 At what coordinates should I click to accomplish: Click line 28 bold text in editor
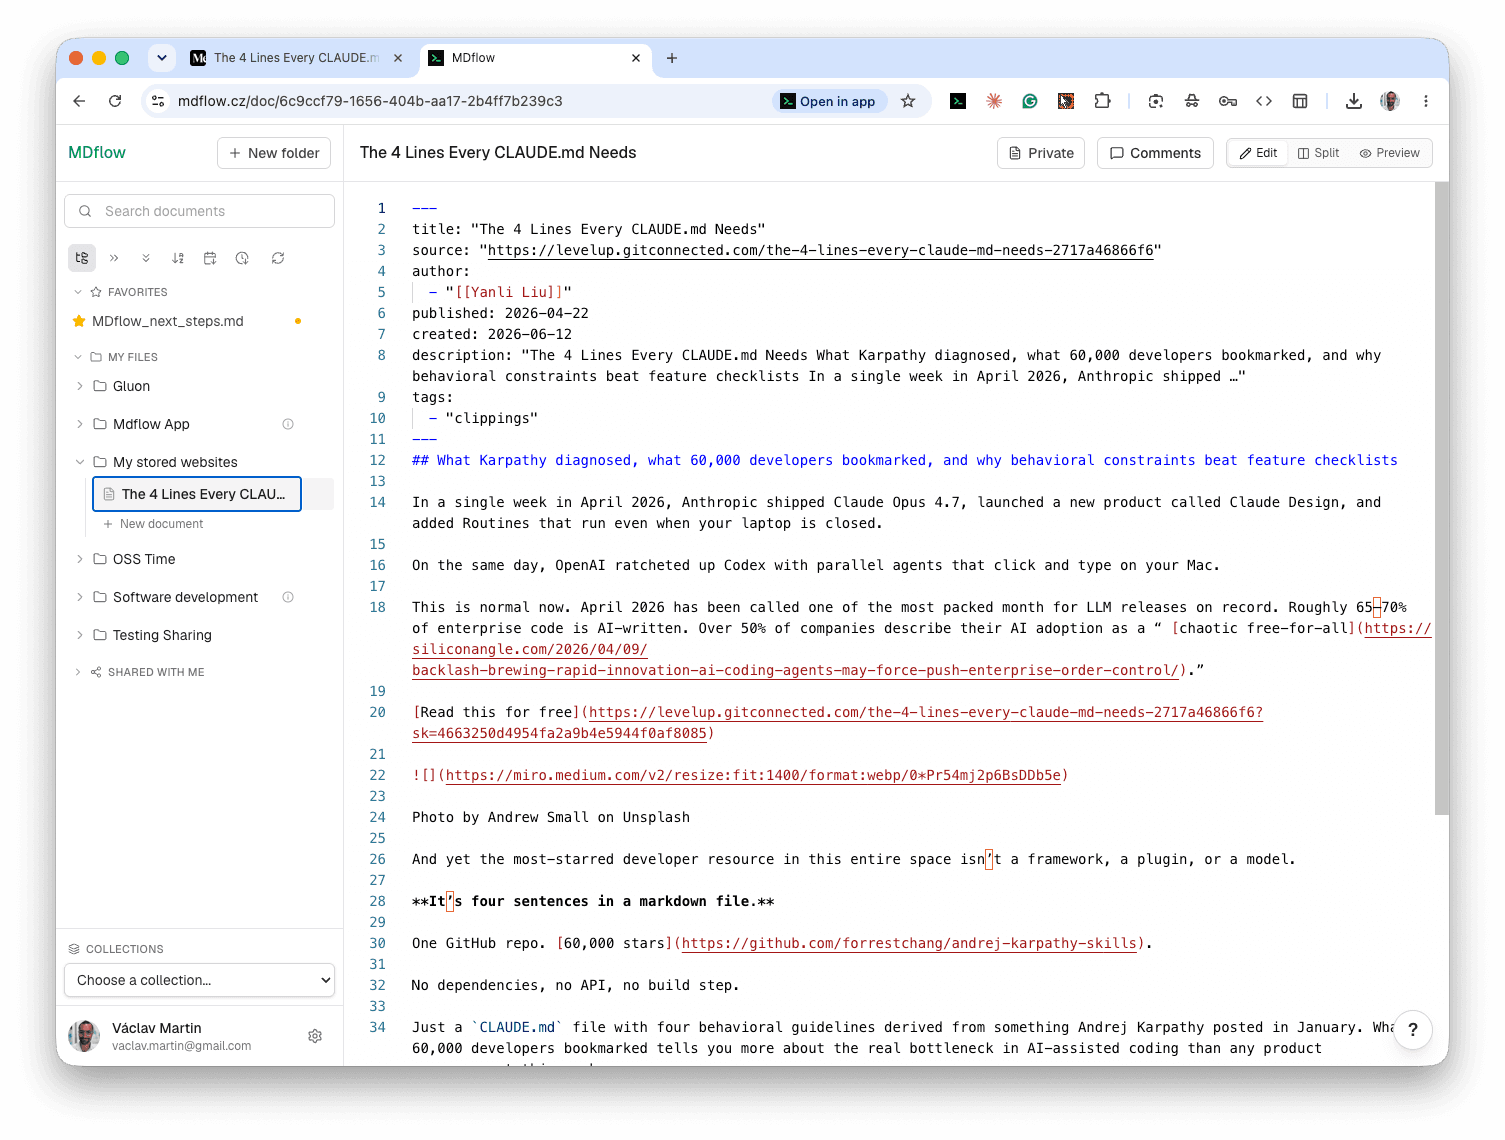593,901
